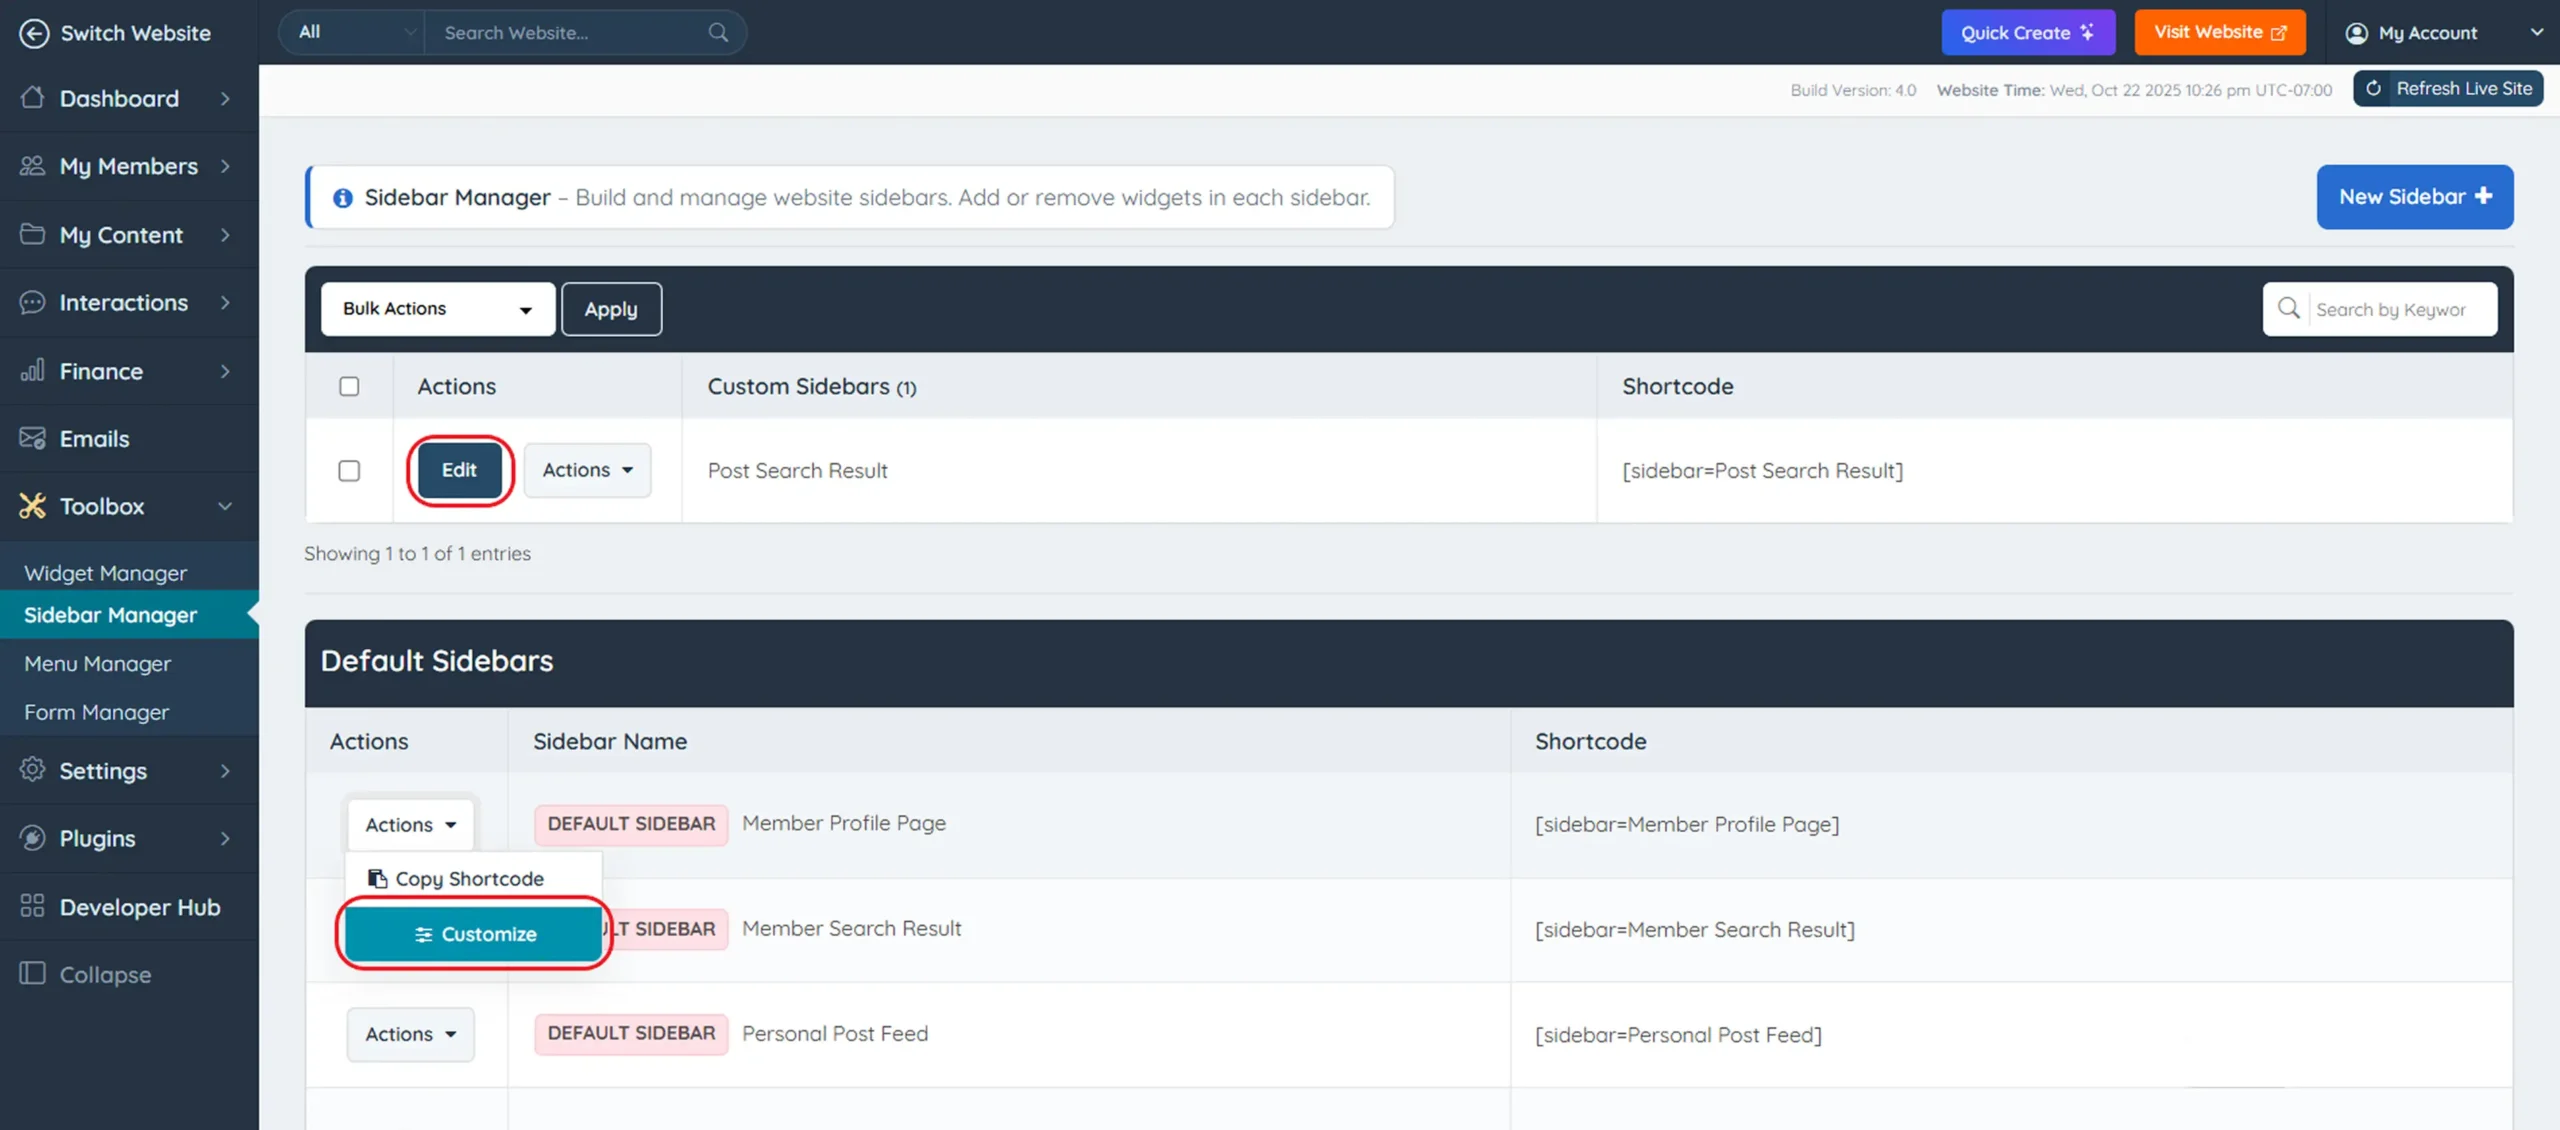Open Actions dropdown for Post Search Result
Image resolution: width=2560 pixels, height=1130 pixels.
click(x=587, y=470)
